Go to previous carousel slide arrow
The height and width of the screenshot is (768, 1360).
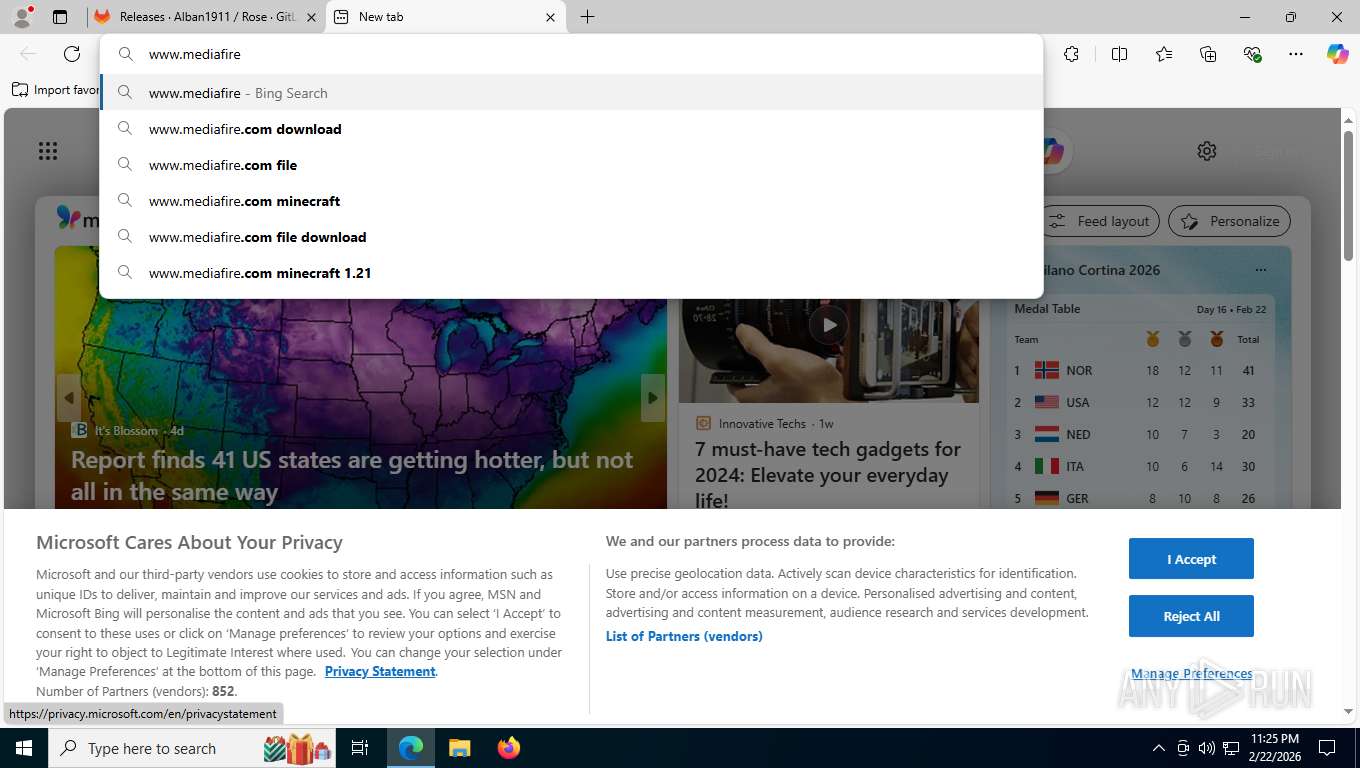[x=69, y=398]
